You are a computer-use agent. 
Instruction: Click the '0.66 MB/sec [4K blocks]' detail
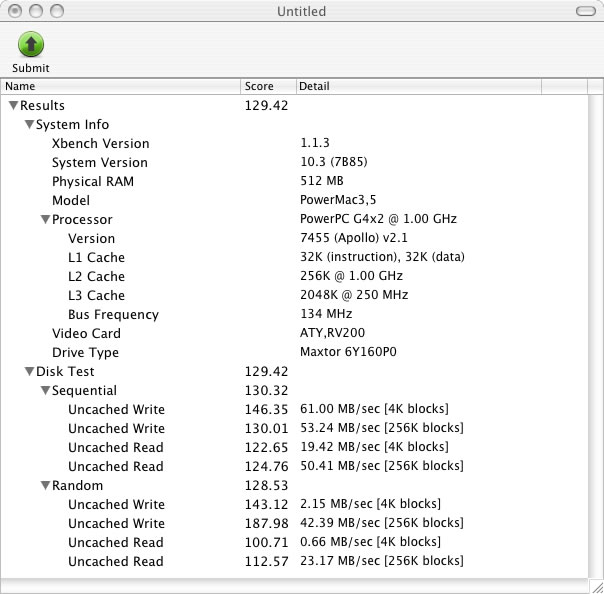pyautogui.click(x=371, y=542)
